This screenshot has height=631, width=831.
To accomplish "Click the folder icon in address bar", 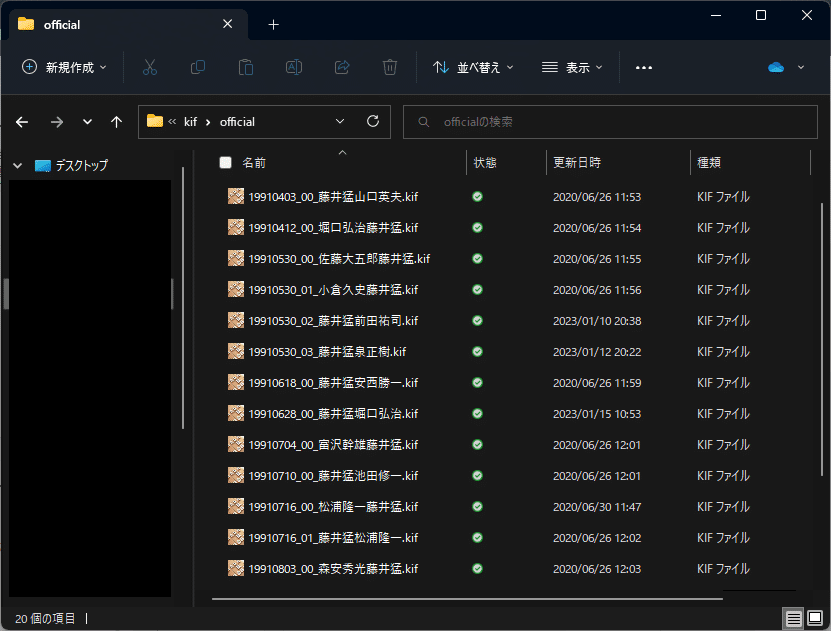I will 155,121.
